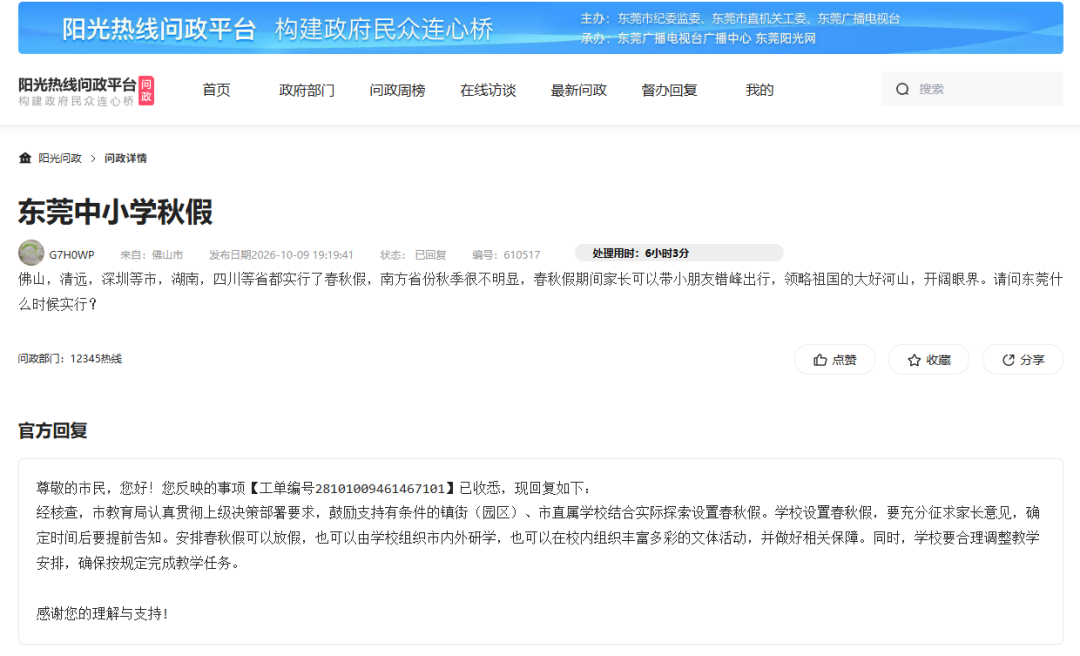Click the 阳光问政 breadcrumb link
Image resolution: width=1080 pixels, height=656 pixels.
[60, 158]
